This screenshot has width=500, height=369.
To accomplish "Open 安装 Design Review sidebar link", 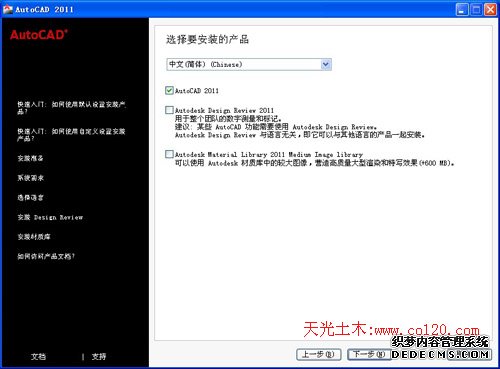I will pos(50,217).
